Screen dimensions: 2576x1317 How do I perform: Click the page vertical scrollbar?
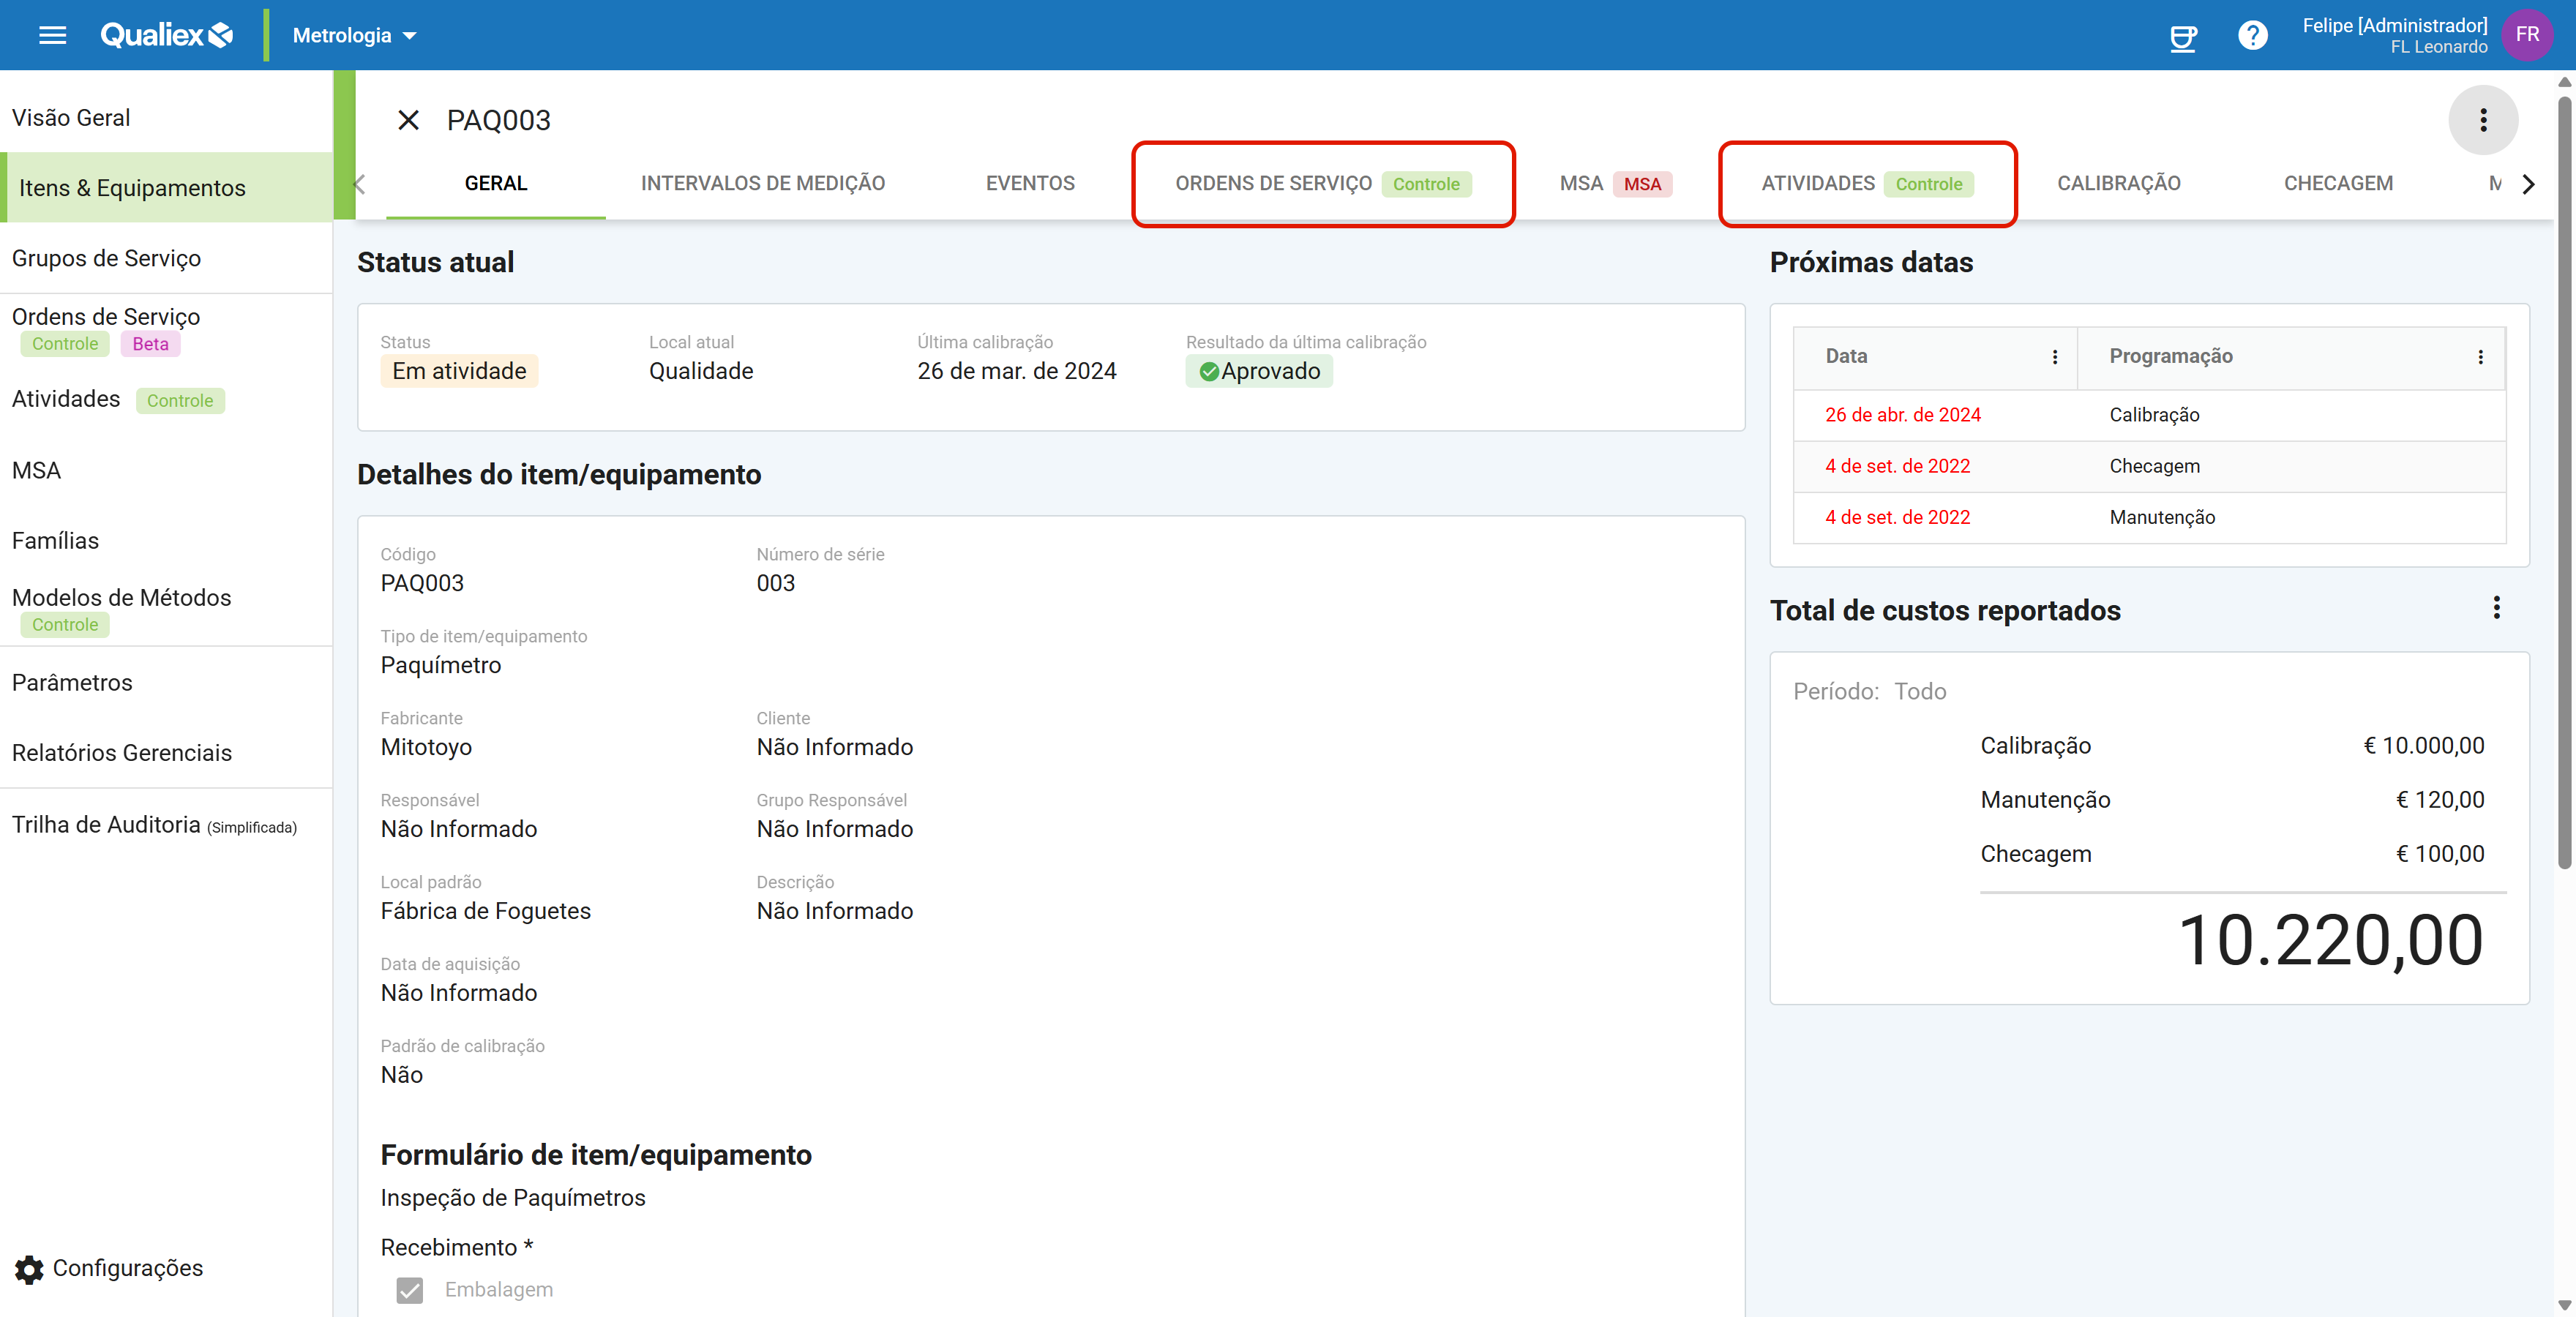(x=2564, y=482)
